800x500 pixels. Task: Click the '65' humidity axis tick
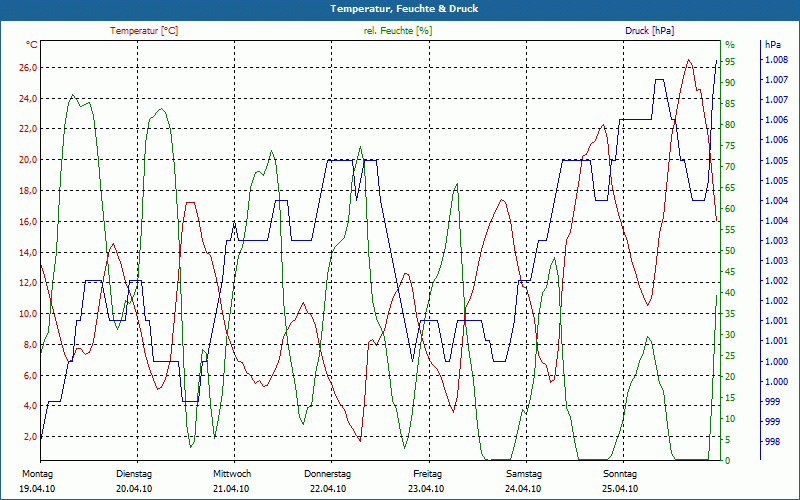730,188
